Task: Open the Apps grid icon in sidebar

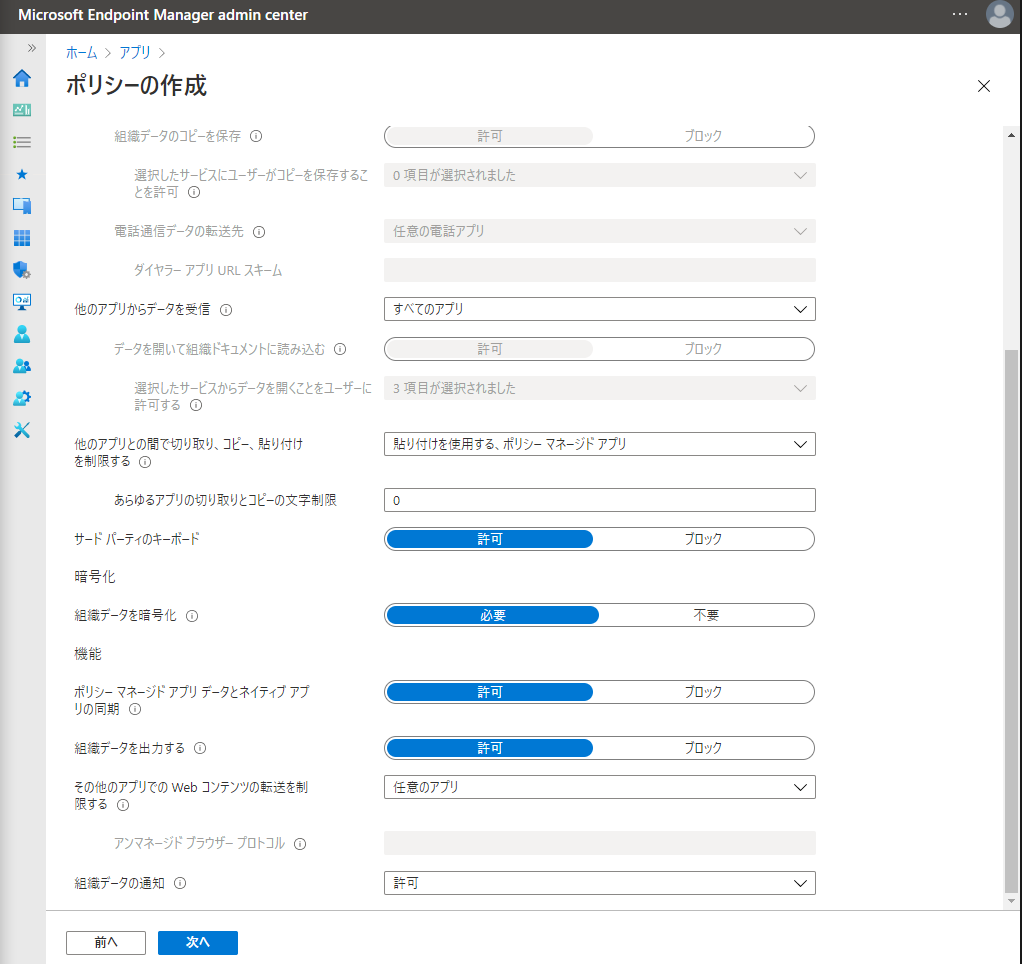Action: click(22, 238)
